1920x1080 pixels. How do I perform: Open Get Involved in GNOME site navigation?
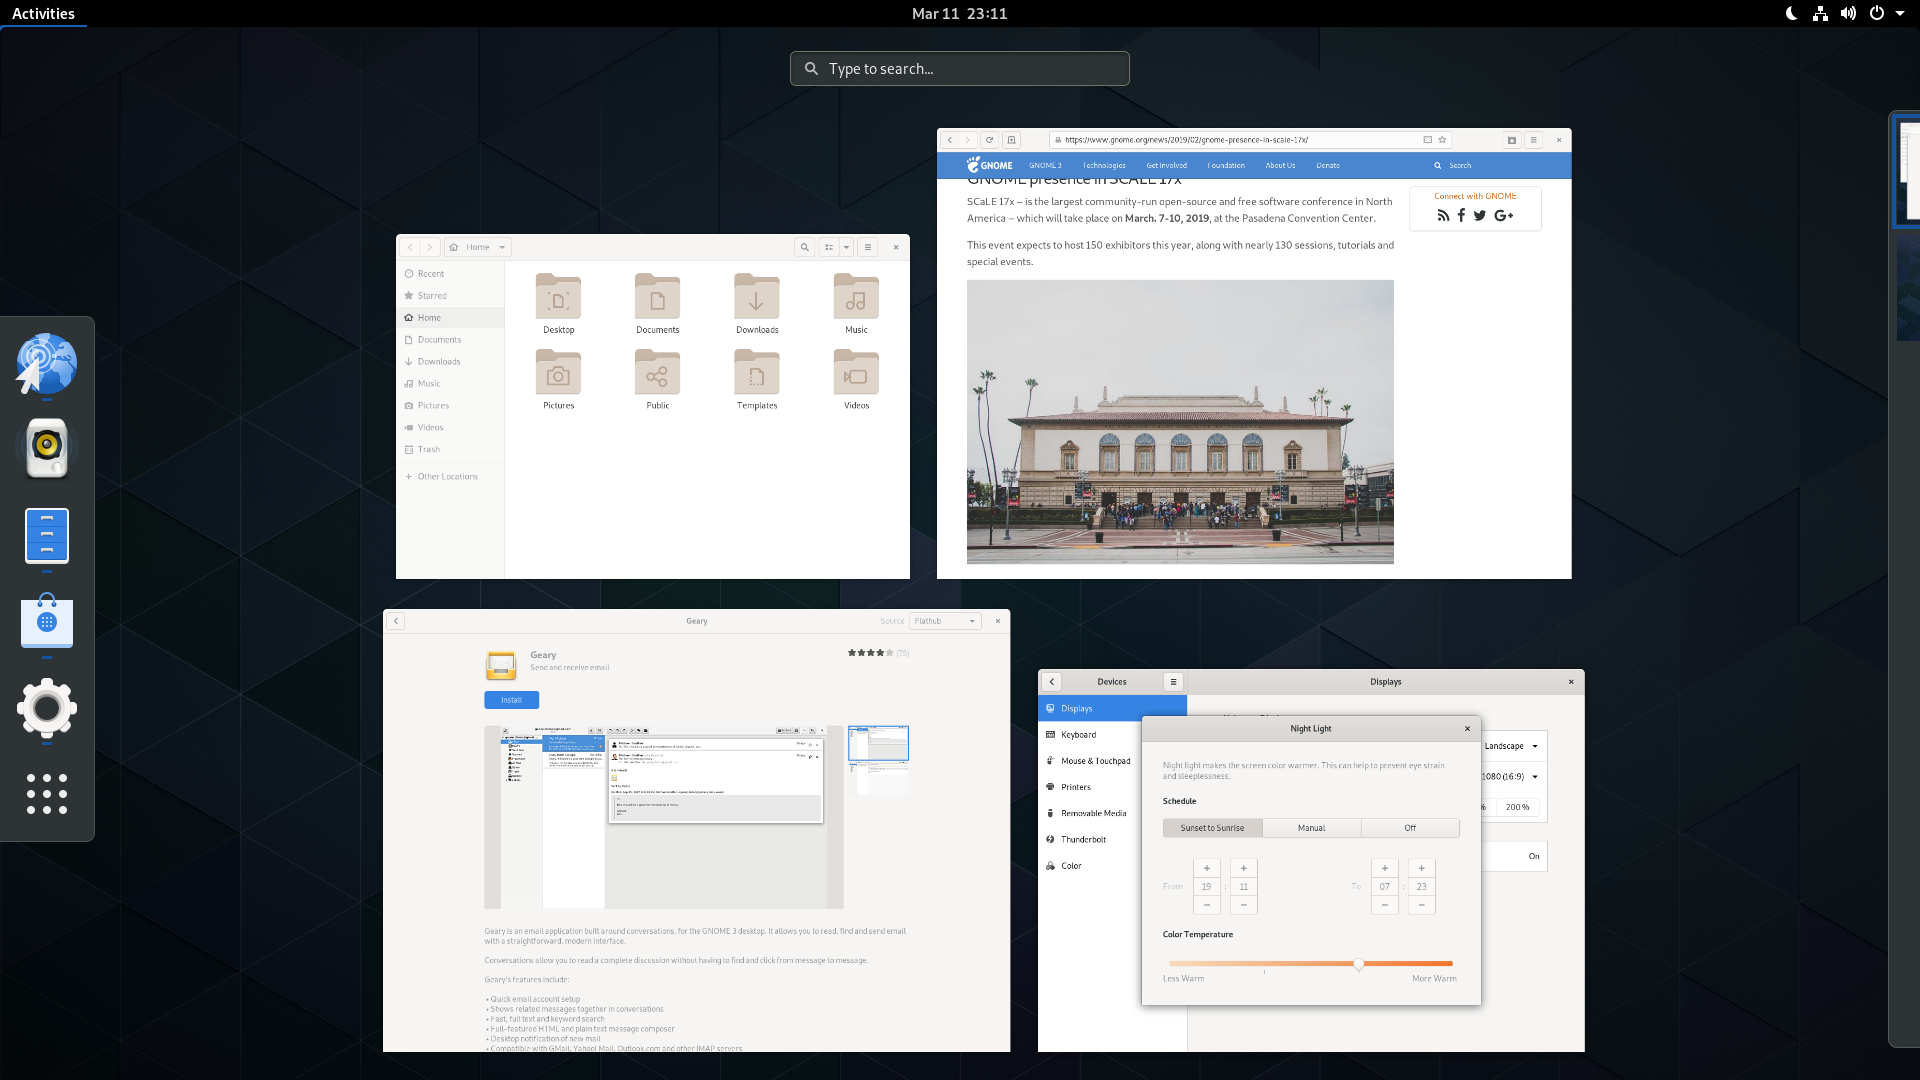[1166, 166]
